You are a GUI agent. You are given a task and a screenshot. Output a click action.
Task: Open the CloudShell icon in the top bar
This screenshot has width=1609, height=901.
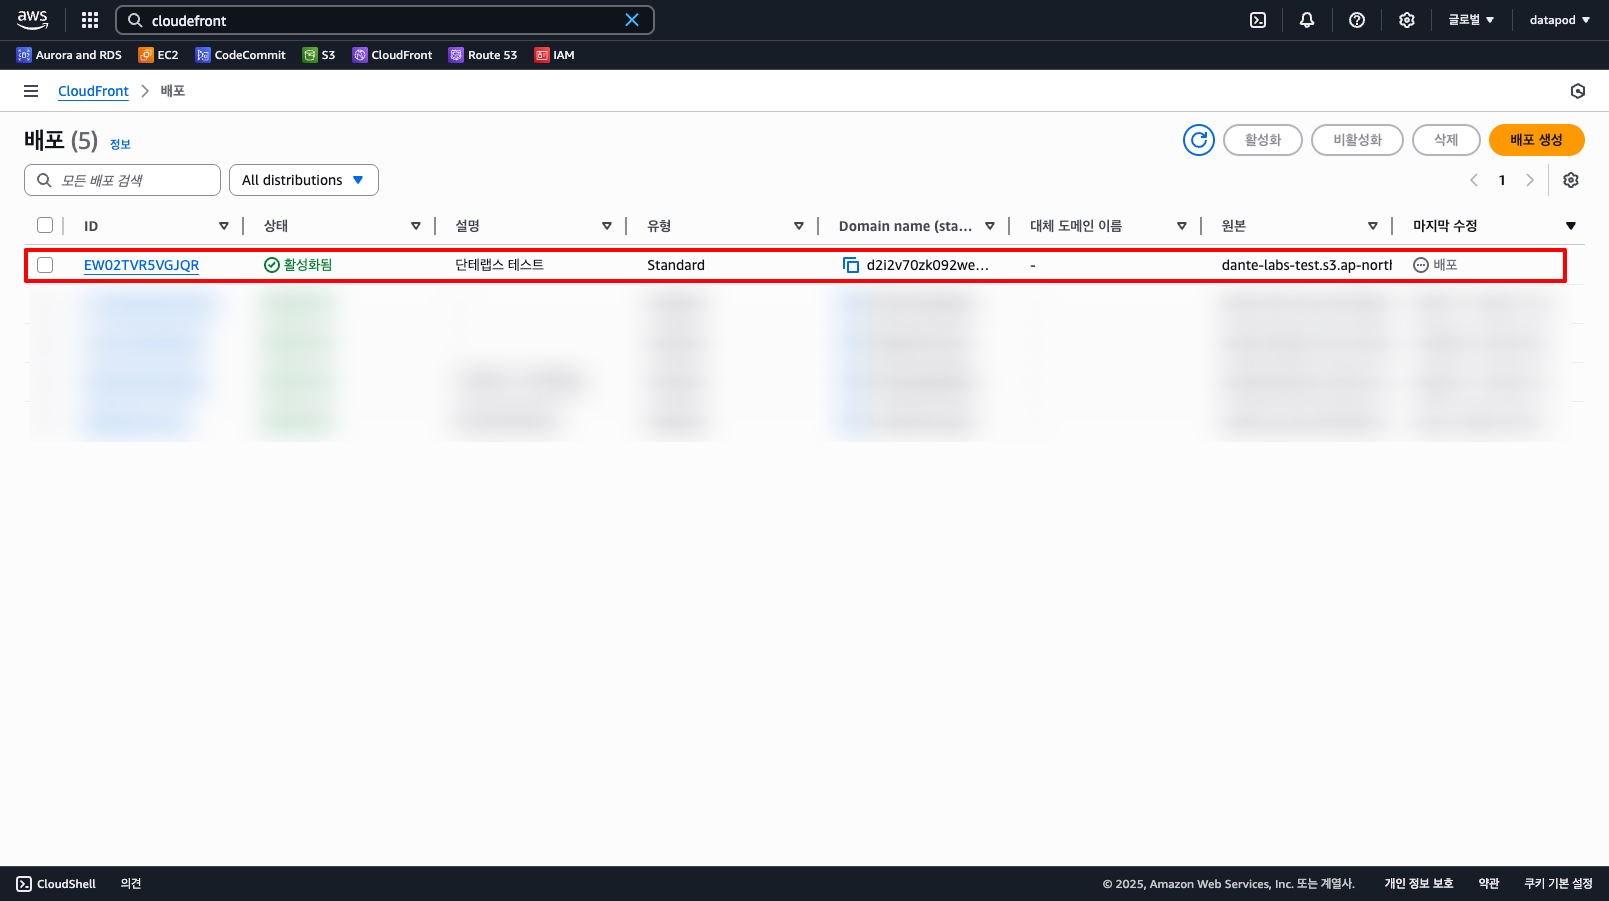[x=1258, y=20]
